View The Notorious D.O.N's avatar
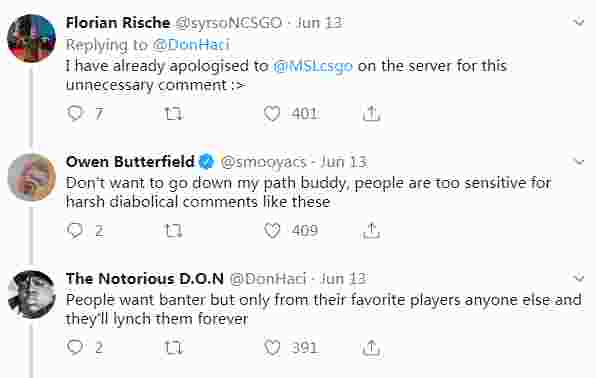 tap(32, 294)
